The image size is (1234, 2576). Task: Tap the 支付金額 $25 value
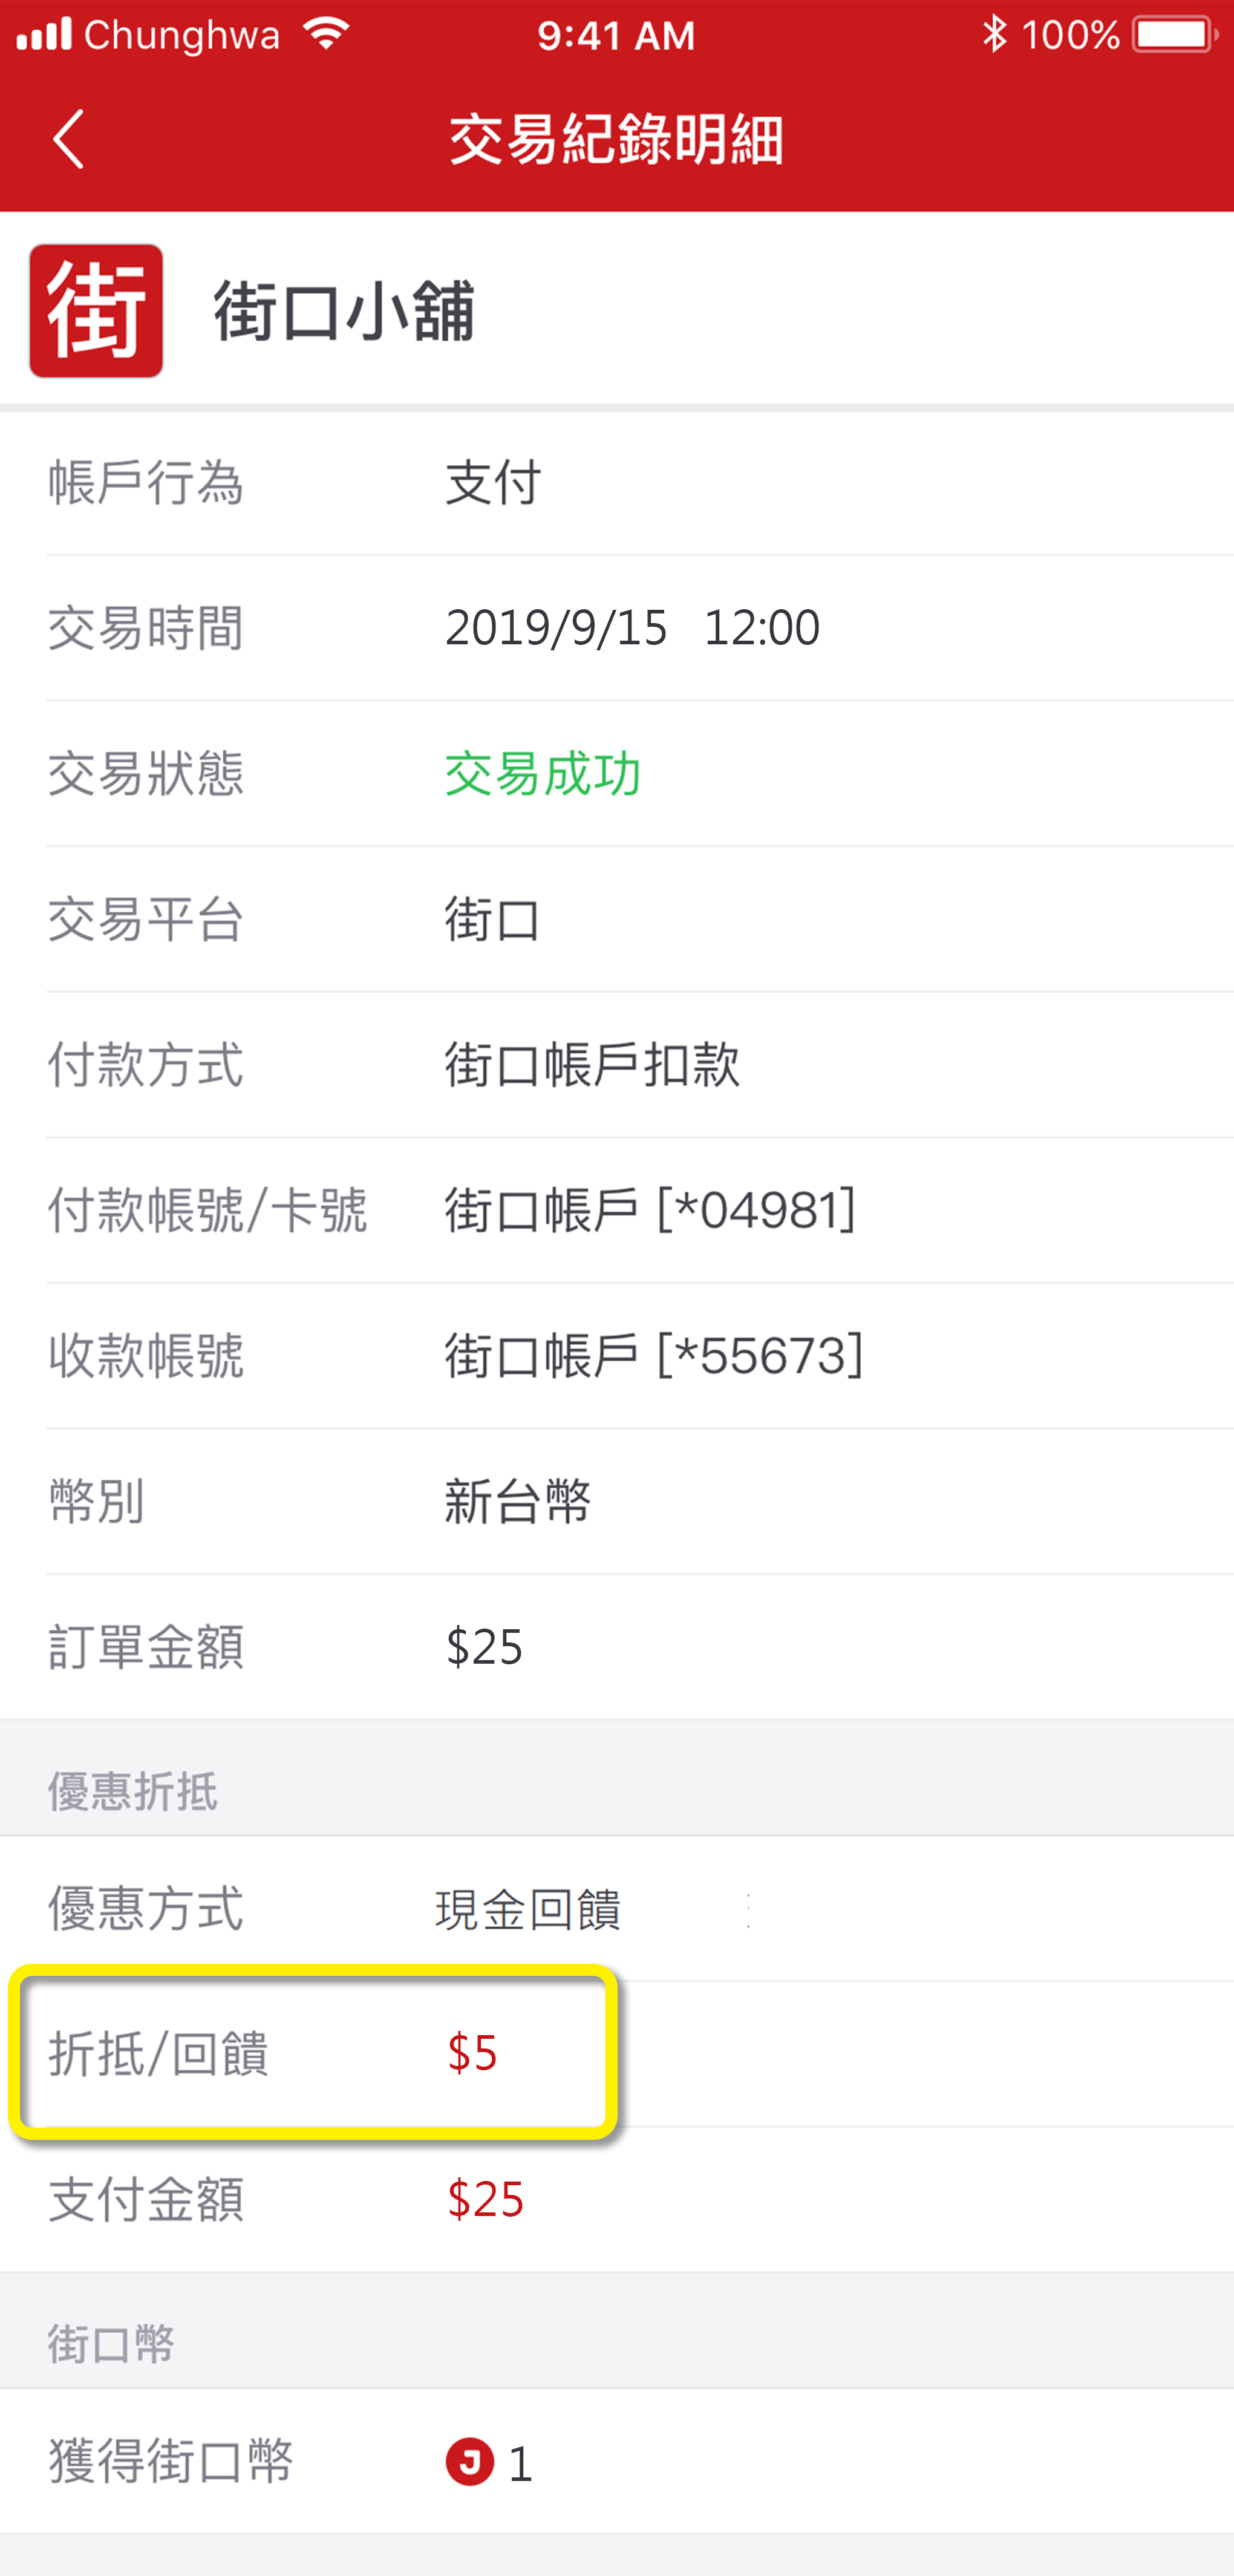point(485,2199)
